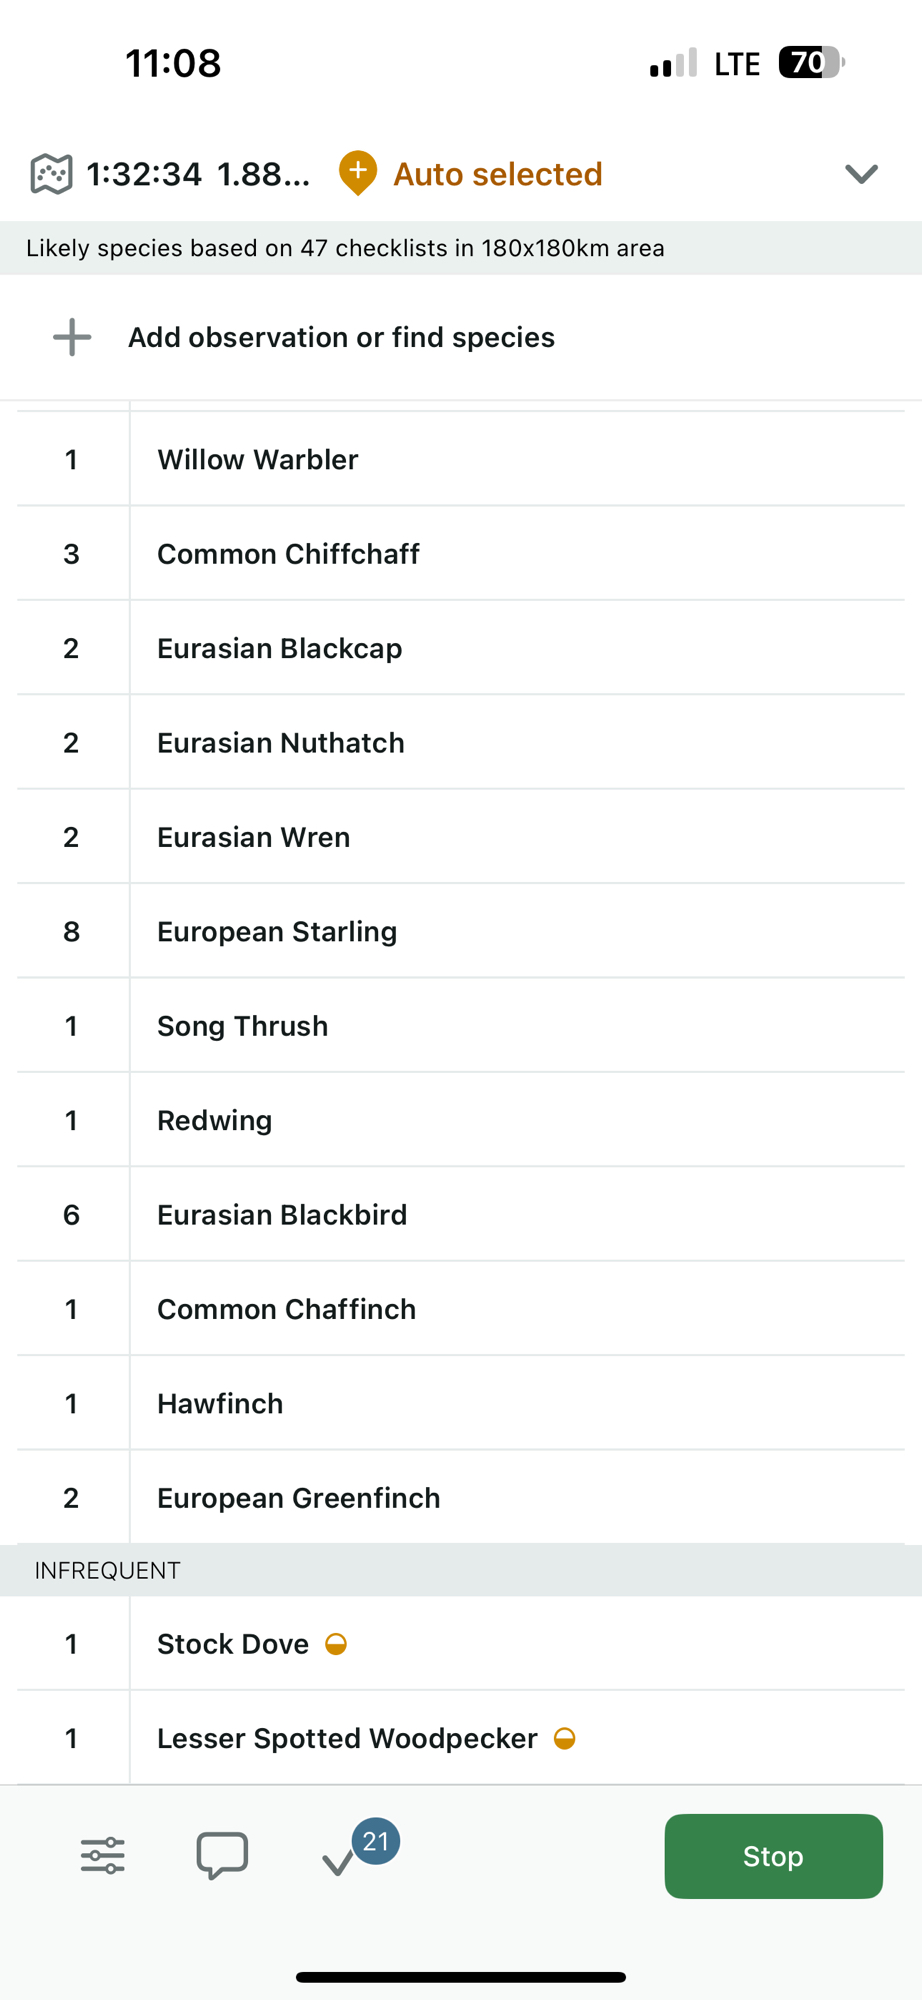922x2000 pixels.
Task: Select the Redwing species row
Action: click(x=215, y=1121)
